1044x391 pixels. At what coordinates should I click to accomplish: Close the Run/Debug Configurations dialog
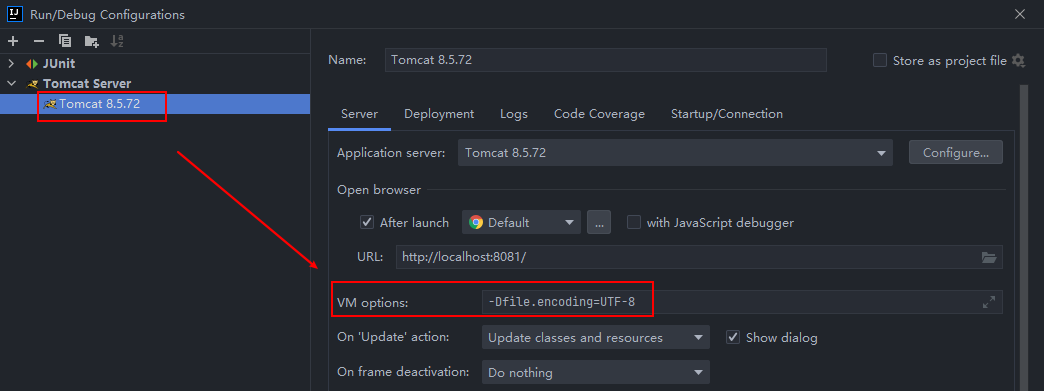click(1019, 14)
